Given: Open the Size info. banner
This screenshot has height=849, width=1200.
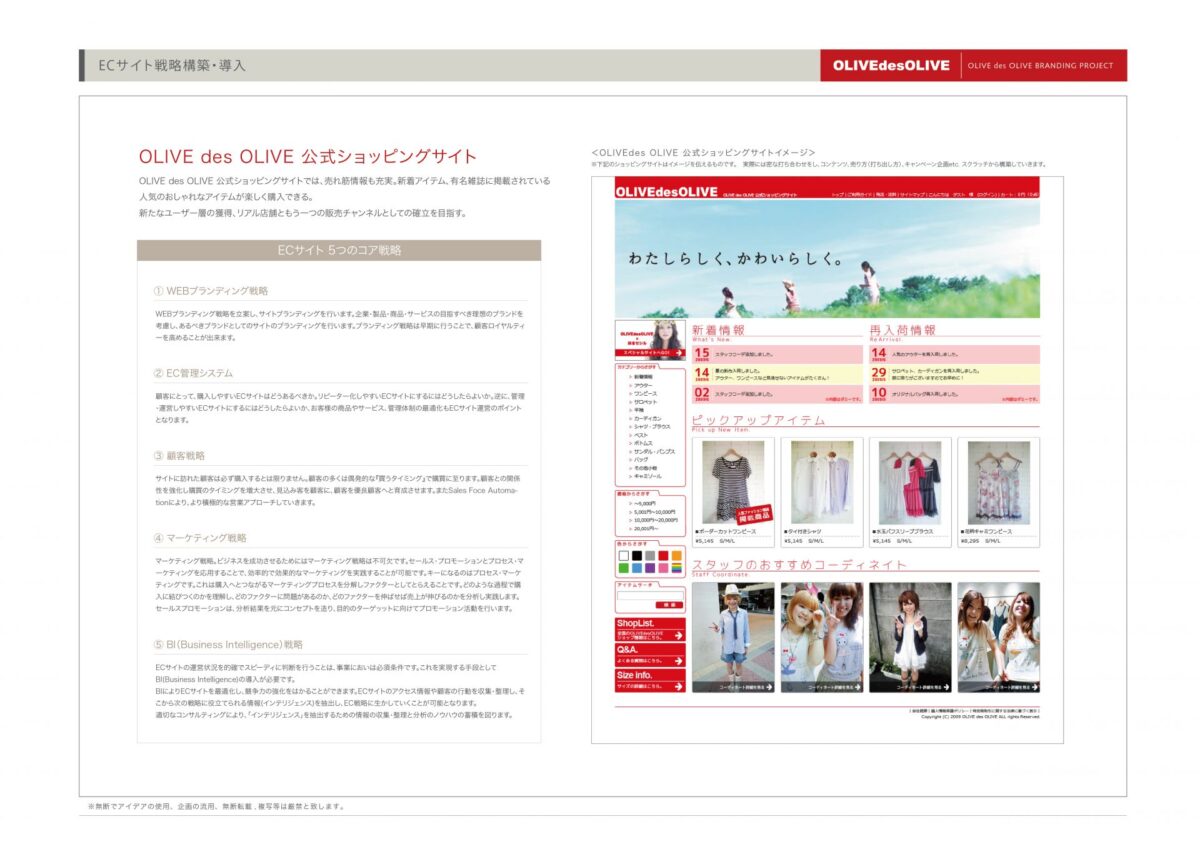Looking at the screenshot, I should tap(650, 681).
